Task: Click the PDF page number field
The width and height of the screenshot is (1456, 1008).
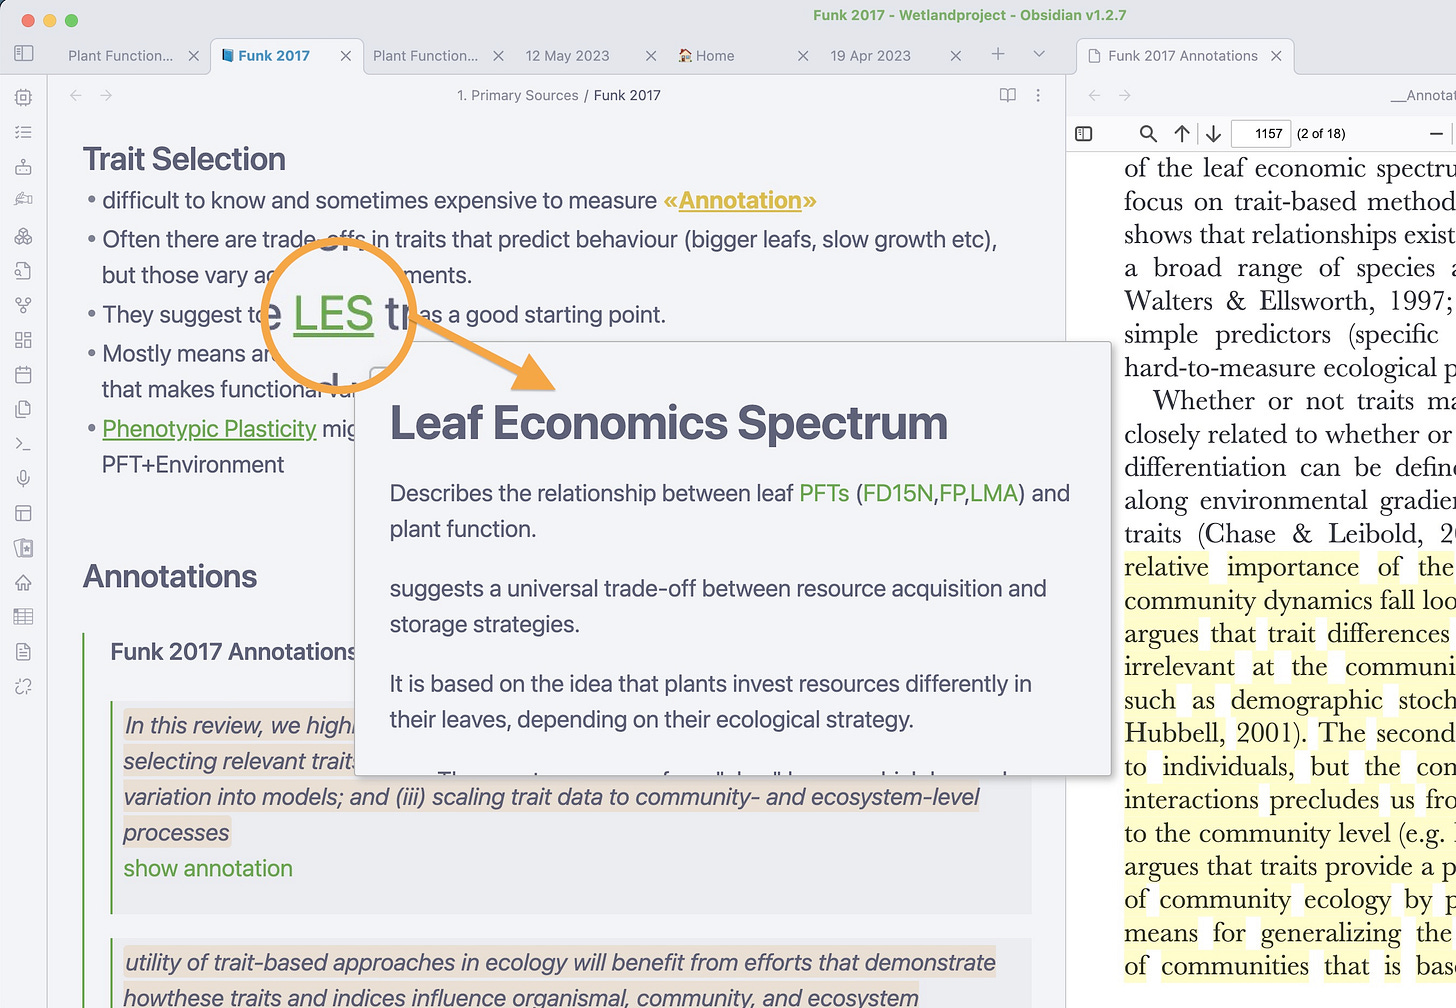Action: (x=1260, y=133)
